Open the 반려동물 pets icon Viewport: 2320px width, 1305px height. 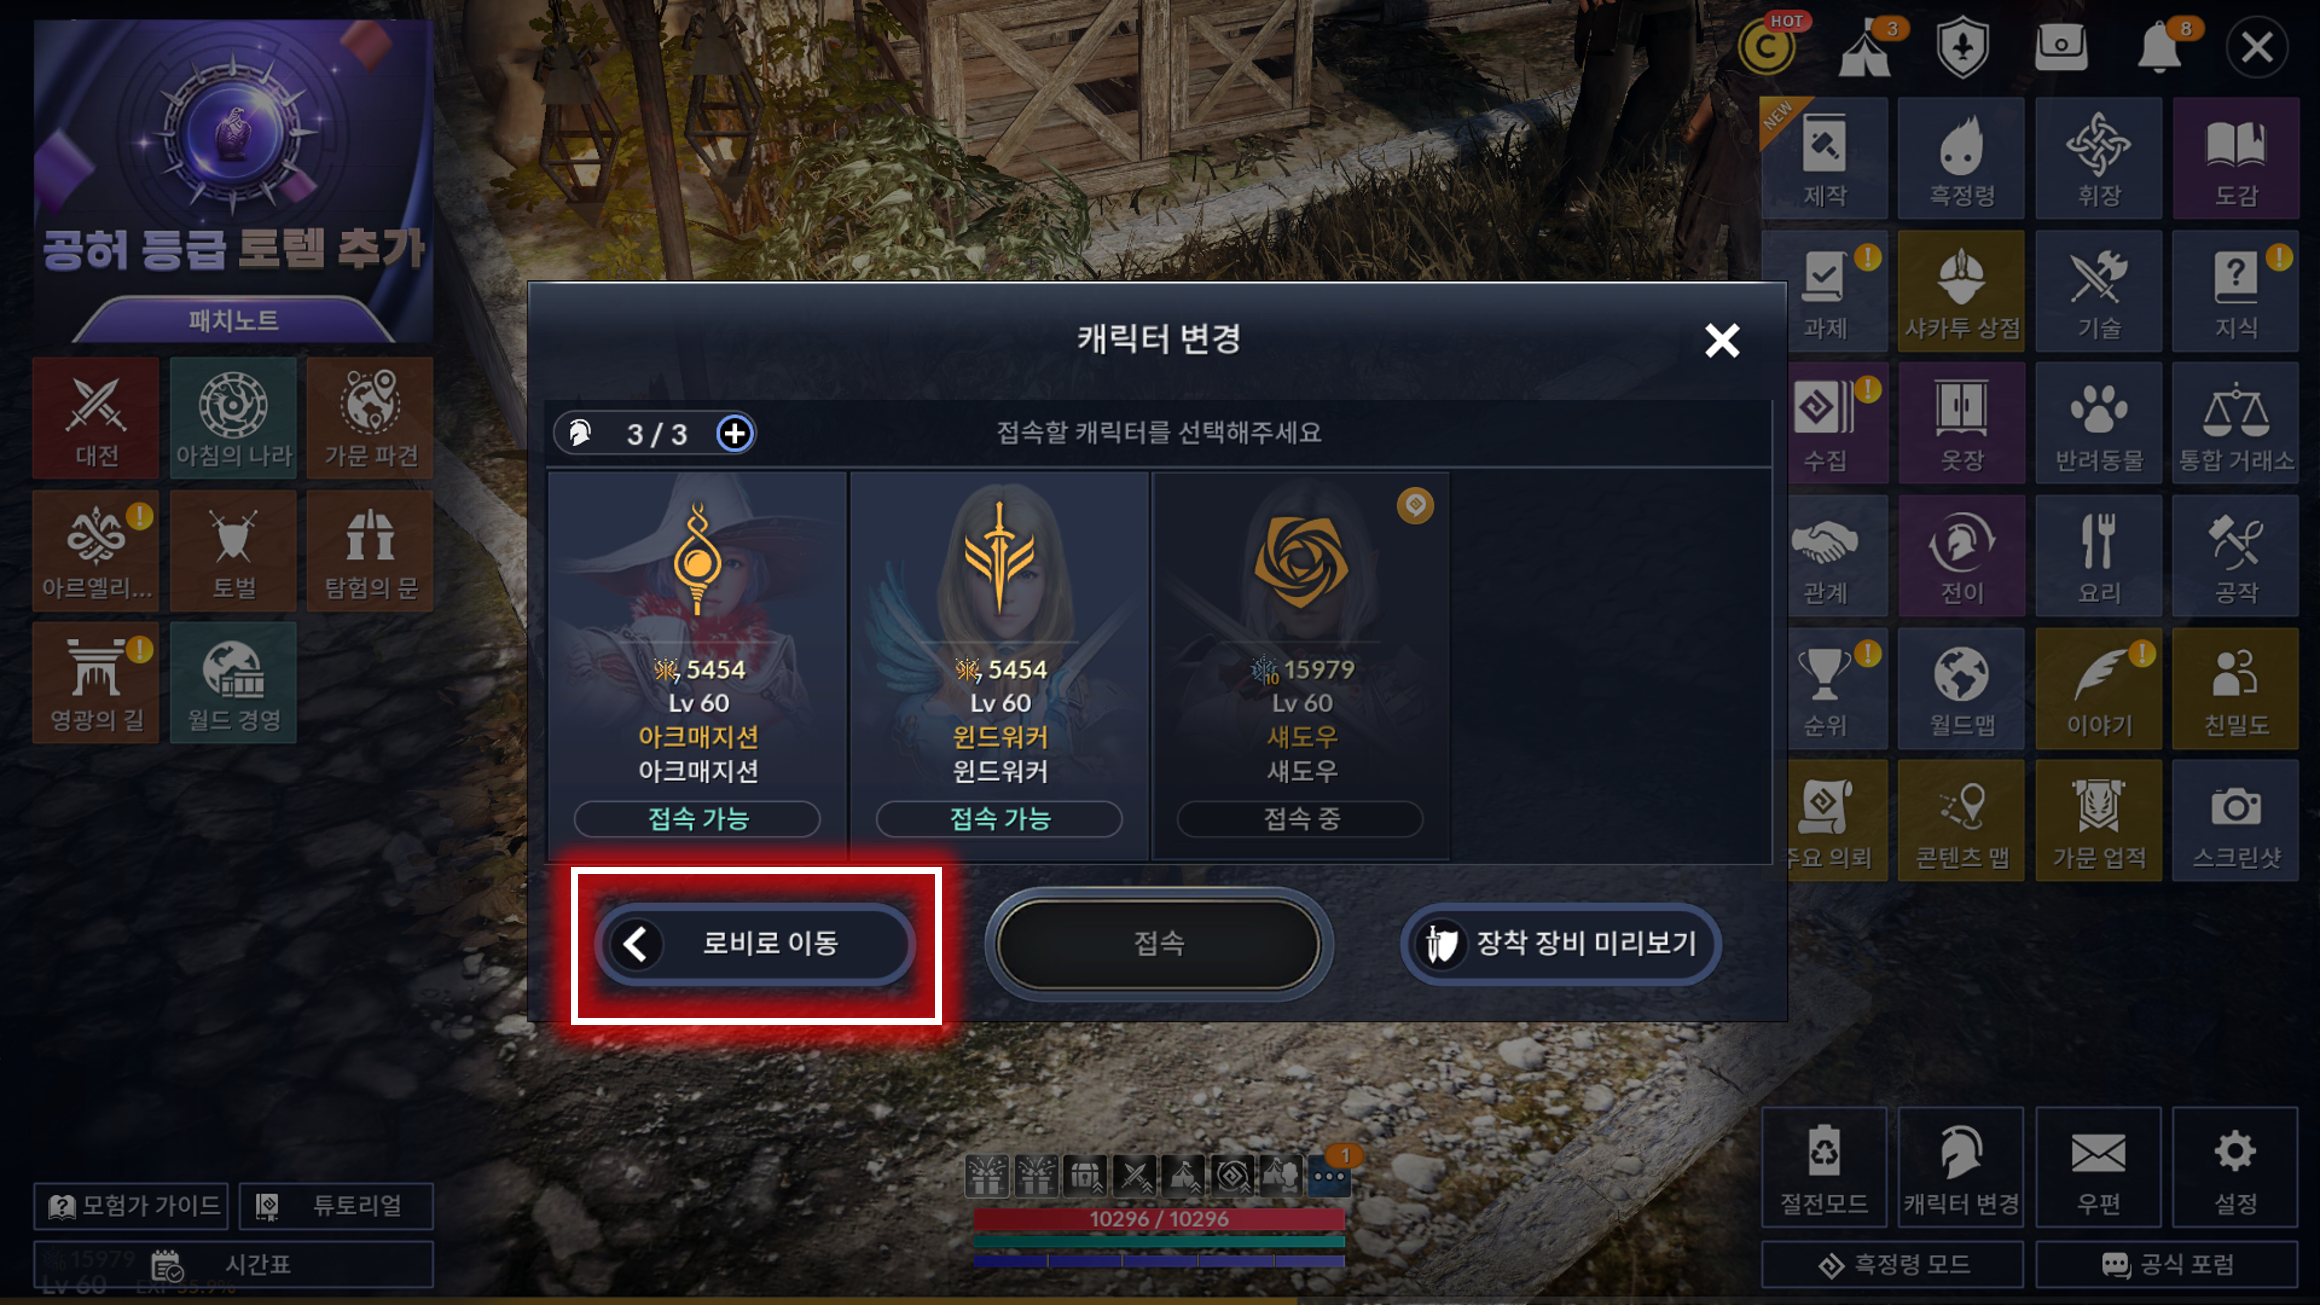click(x=2098, y=423)
